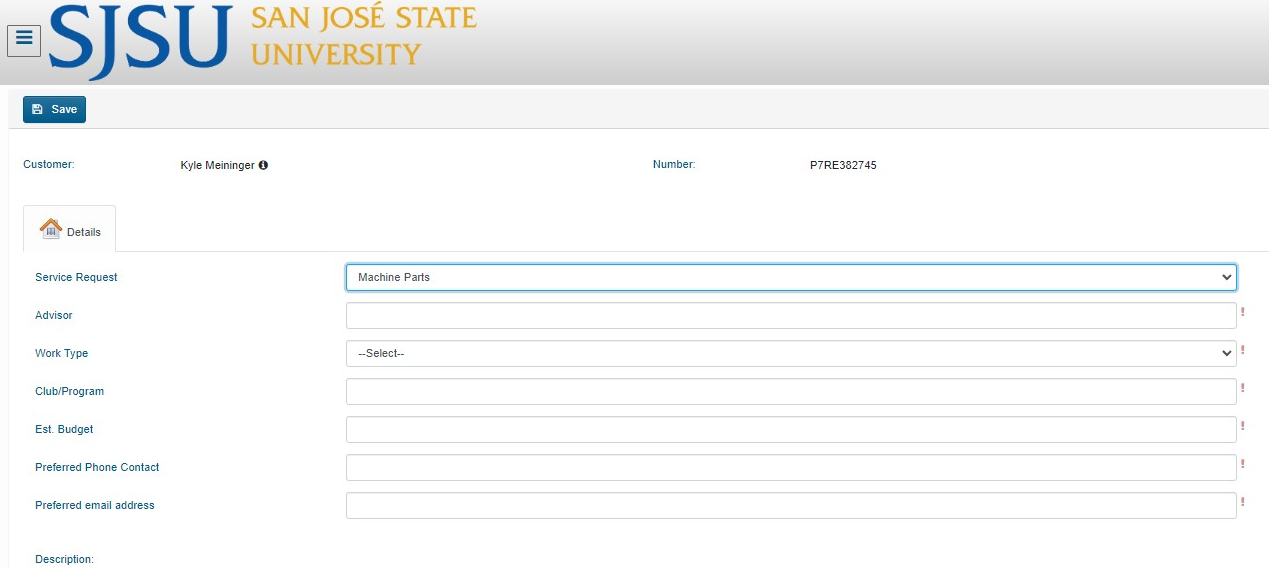The width and height of the screenshot is (1269, 568).
Task: Save the service request form
Action: pyautogui.click(x=54, y=109)
